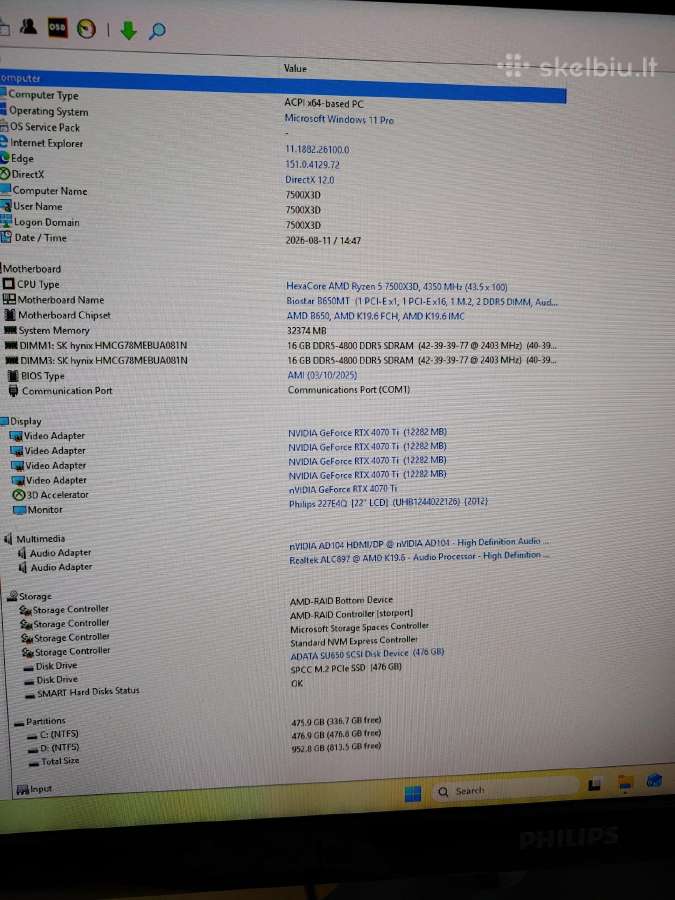This screenshot has height=900, width=675.
Task: Click the Internet Explorer row icon
Action: tap(3, 142)
